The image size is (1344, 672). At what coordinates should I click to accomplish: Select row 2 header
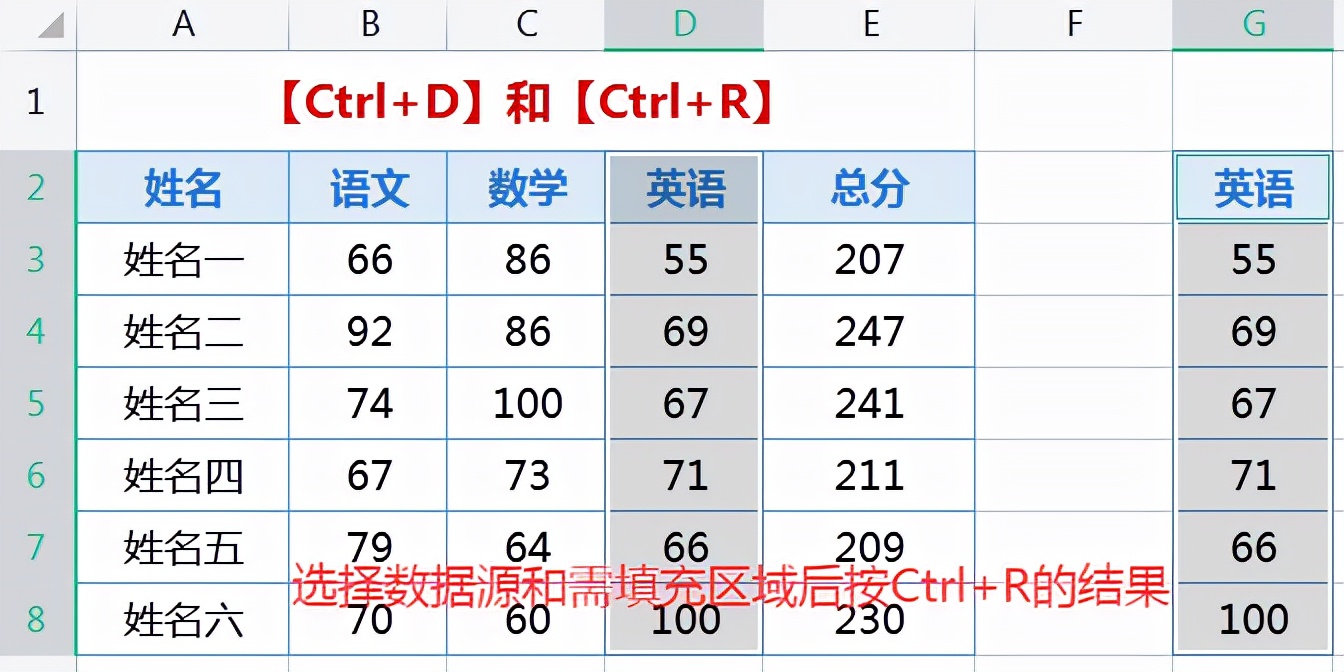(x=36, y=187)
